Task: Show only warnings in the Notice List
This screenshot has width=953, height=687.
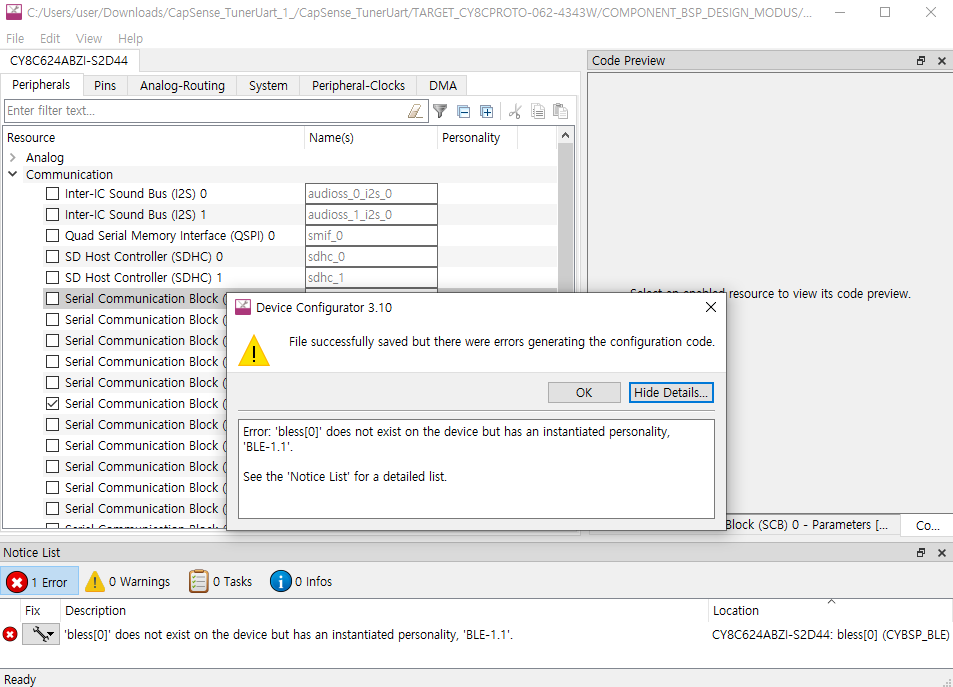Action: [127, 581]
